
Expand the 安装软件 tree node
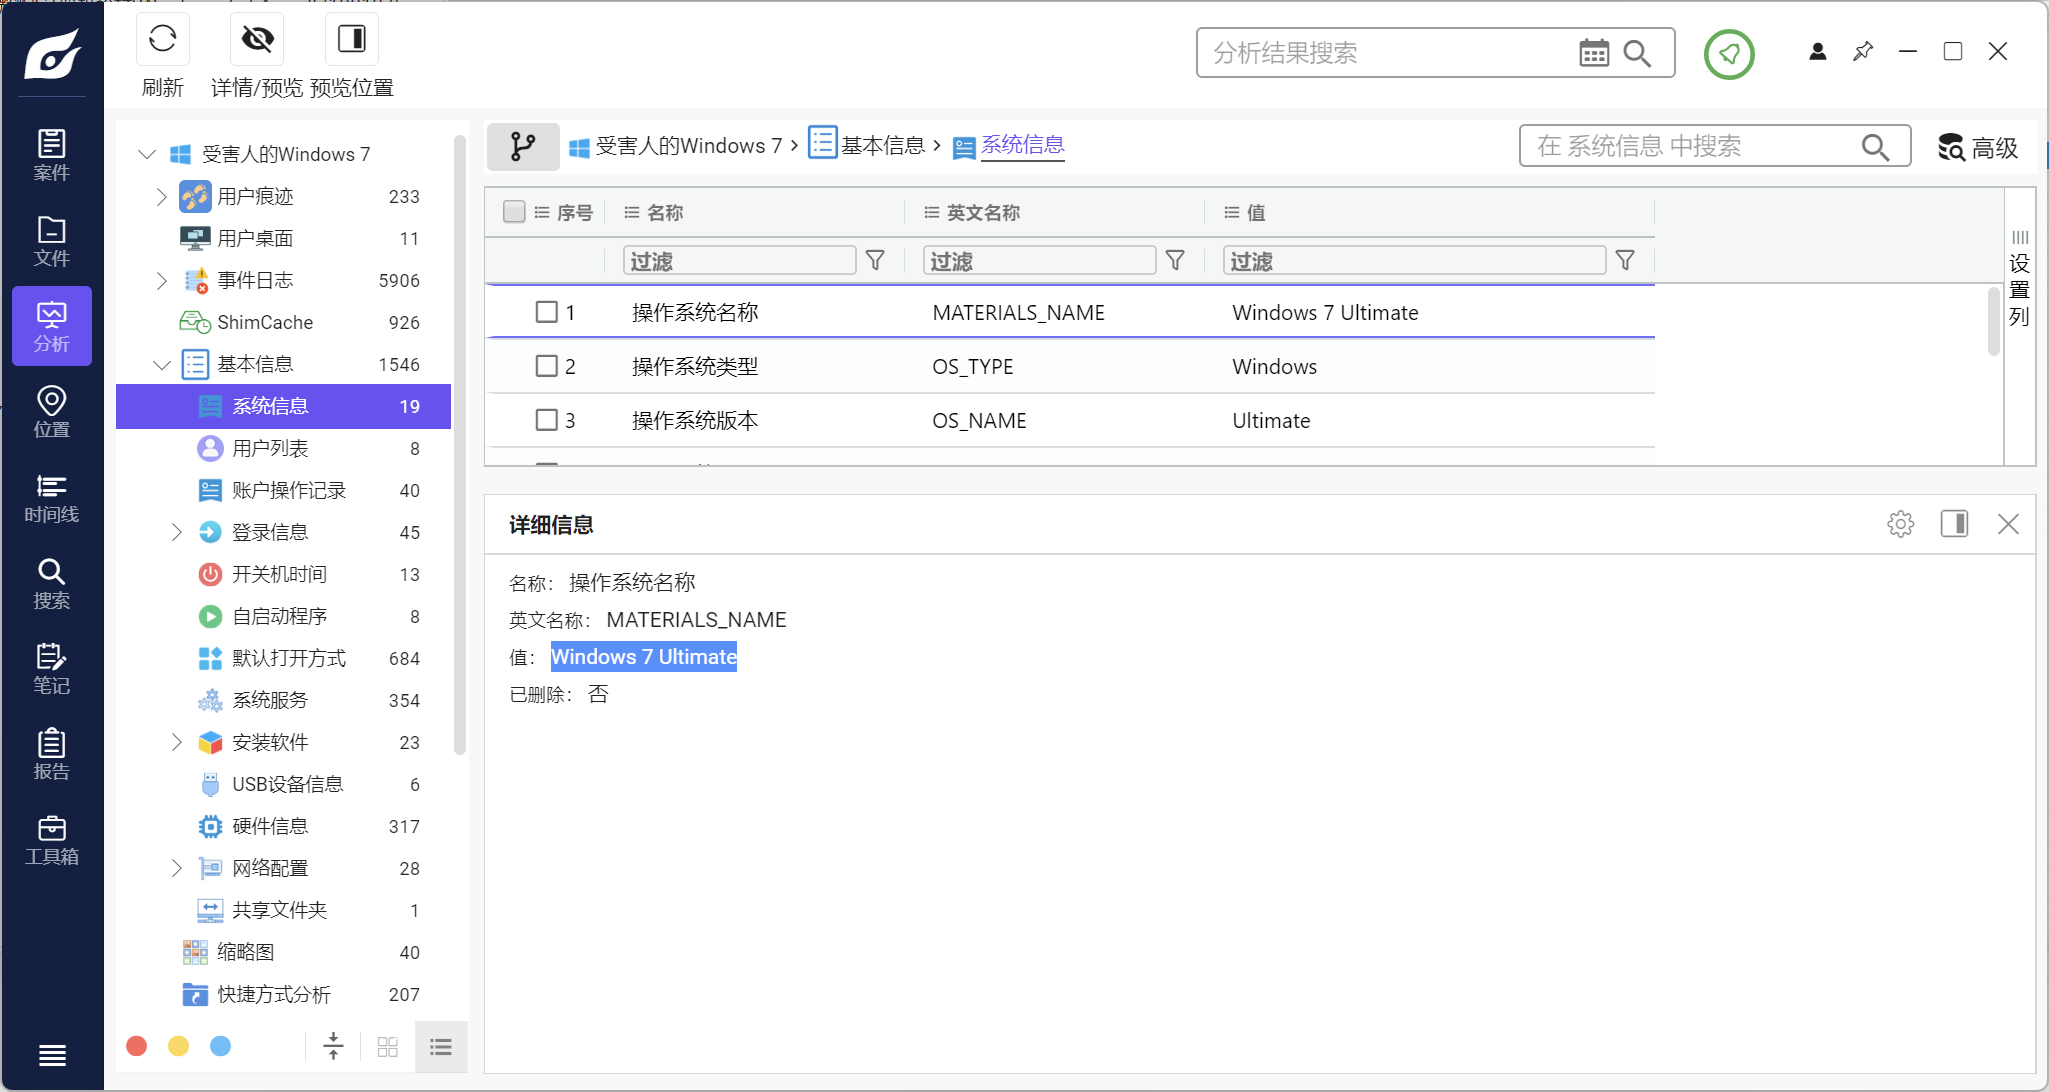coord(177,742)
